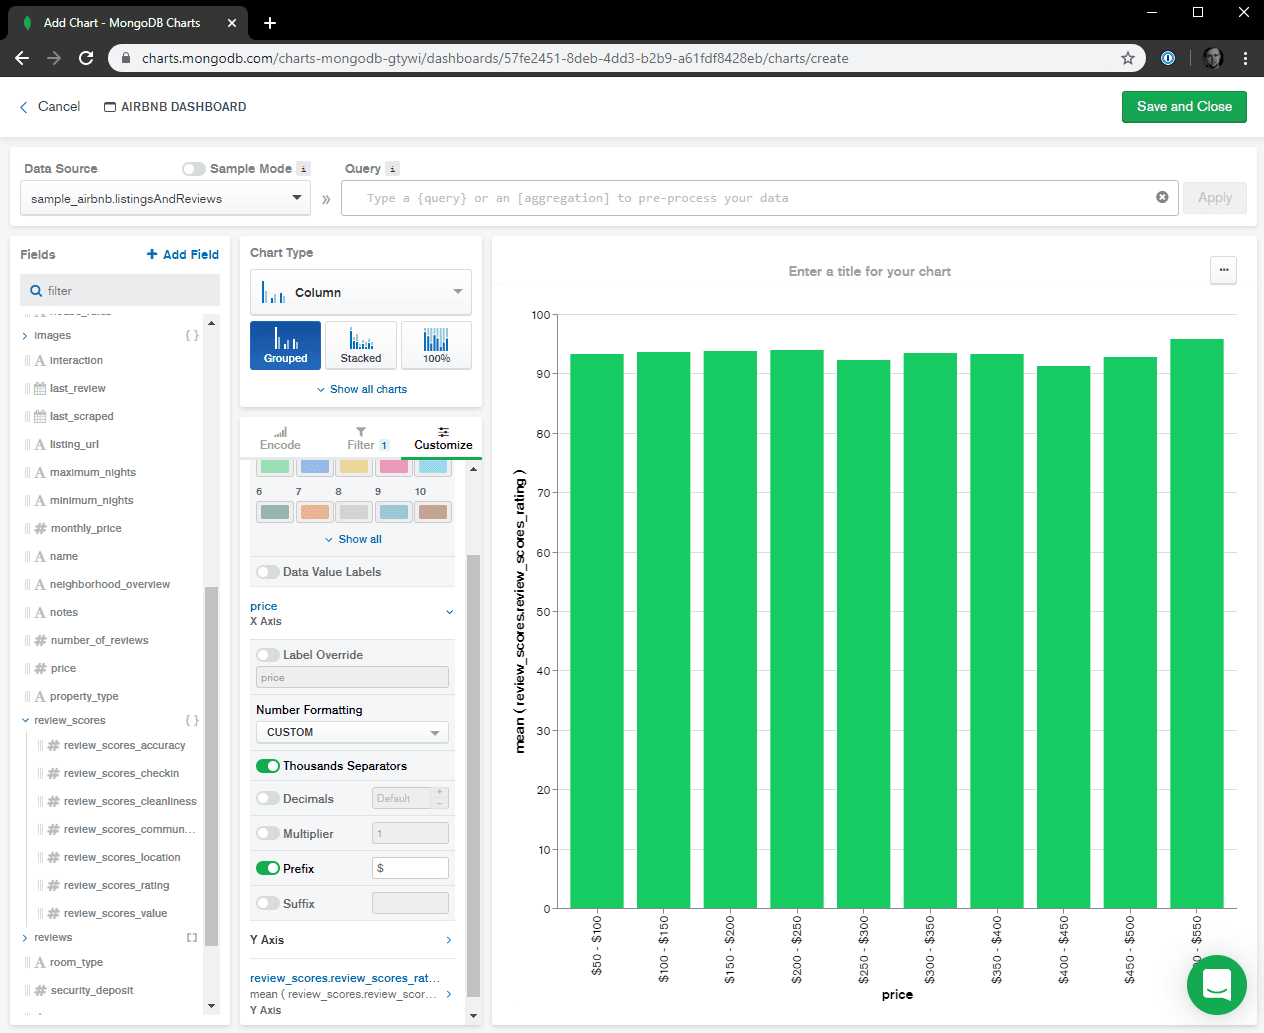
Task: Click the Show all charts link
Action: (x=362, y=389)
